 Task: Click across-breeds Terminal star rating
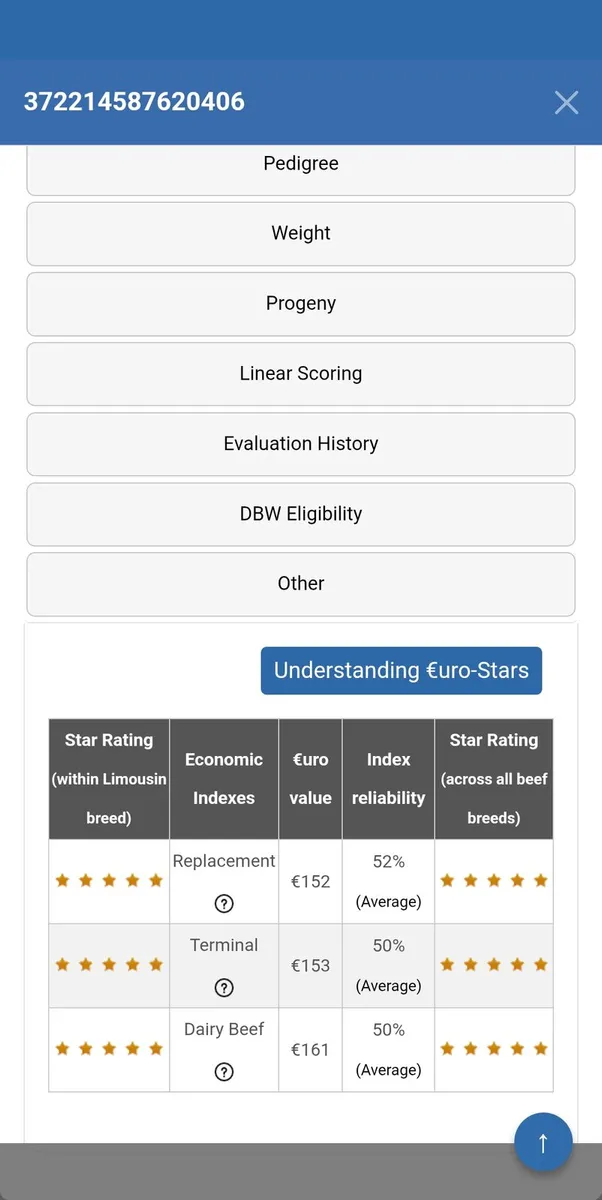pyautogui.click(x=494, y=964)
